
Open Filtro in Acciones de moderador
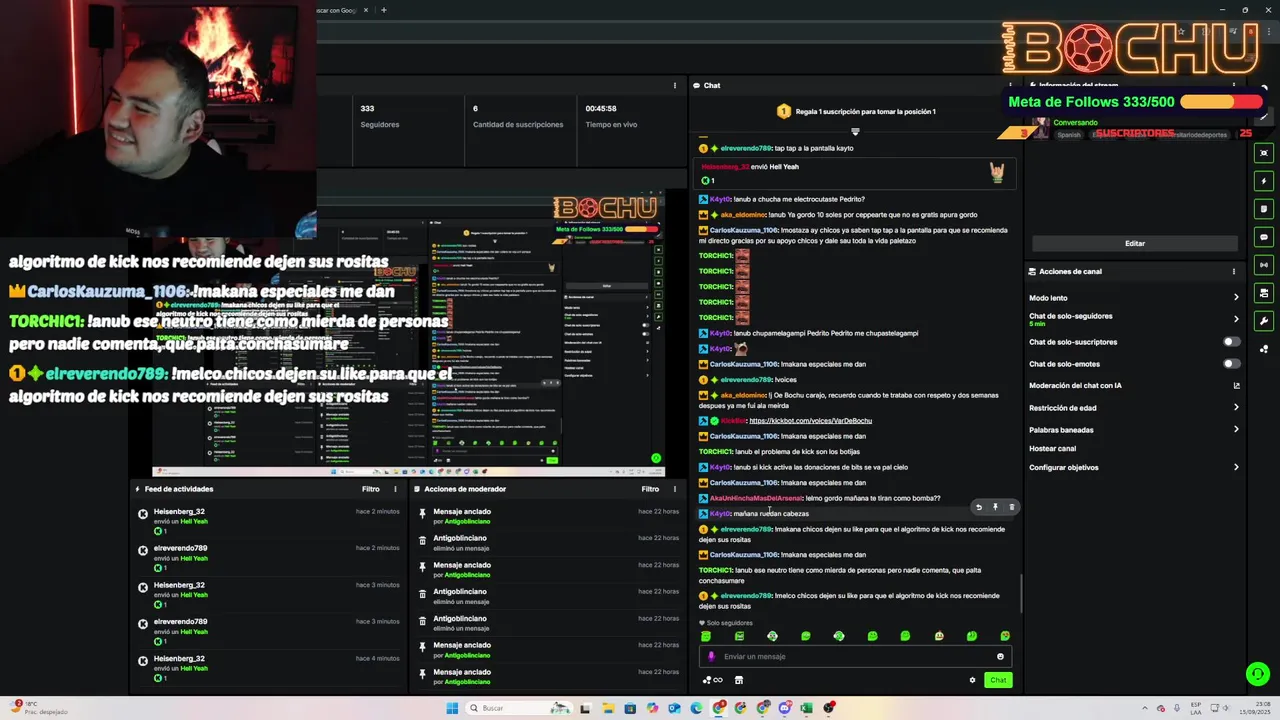click(x=650, y=489)
